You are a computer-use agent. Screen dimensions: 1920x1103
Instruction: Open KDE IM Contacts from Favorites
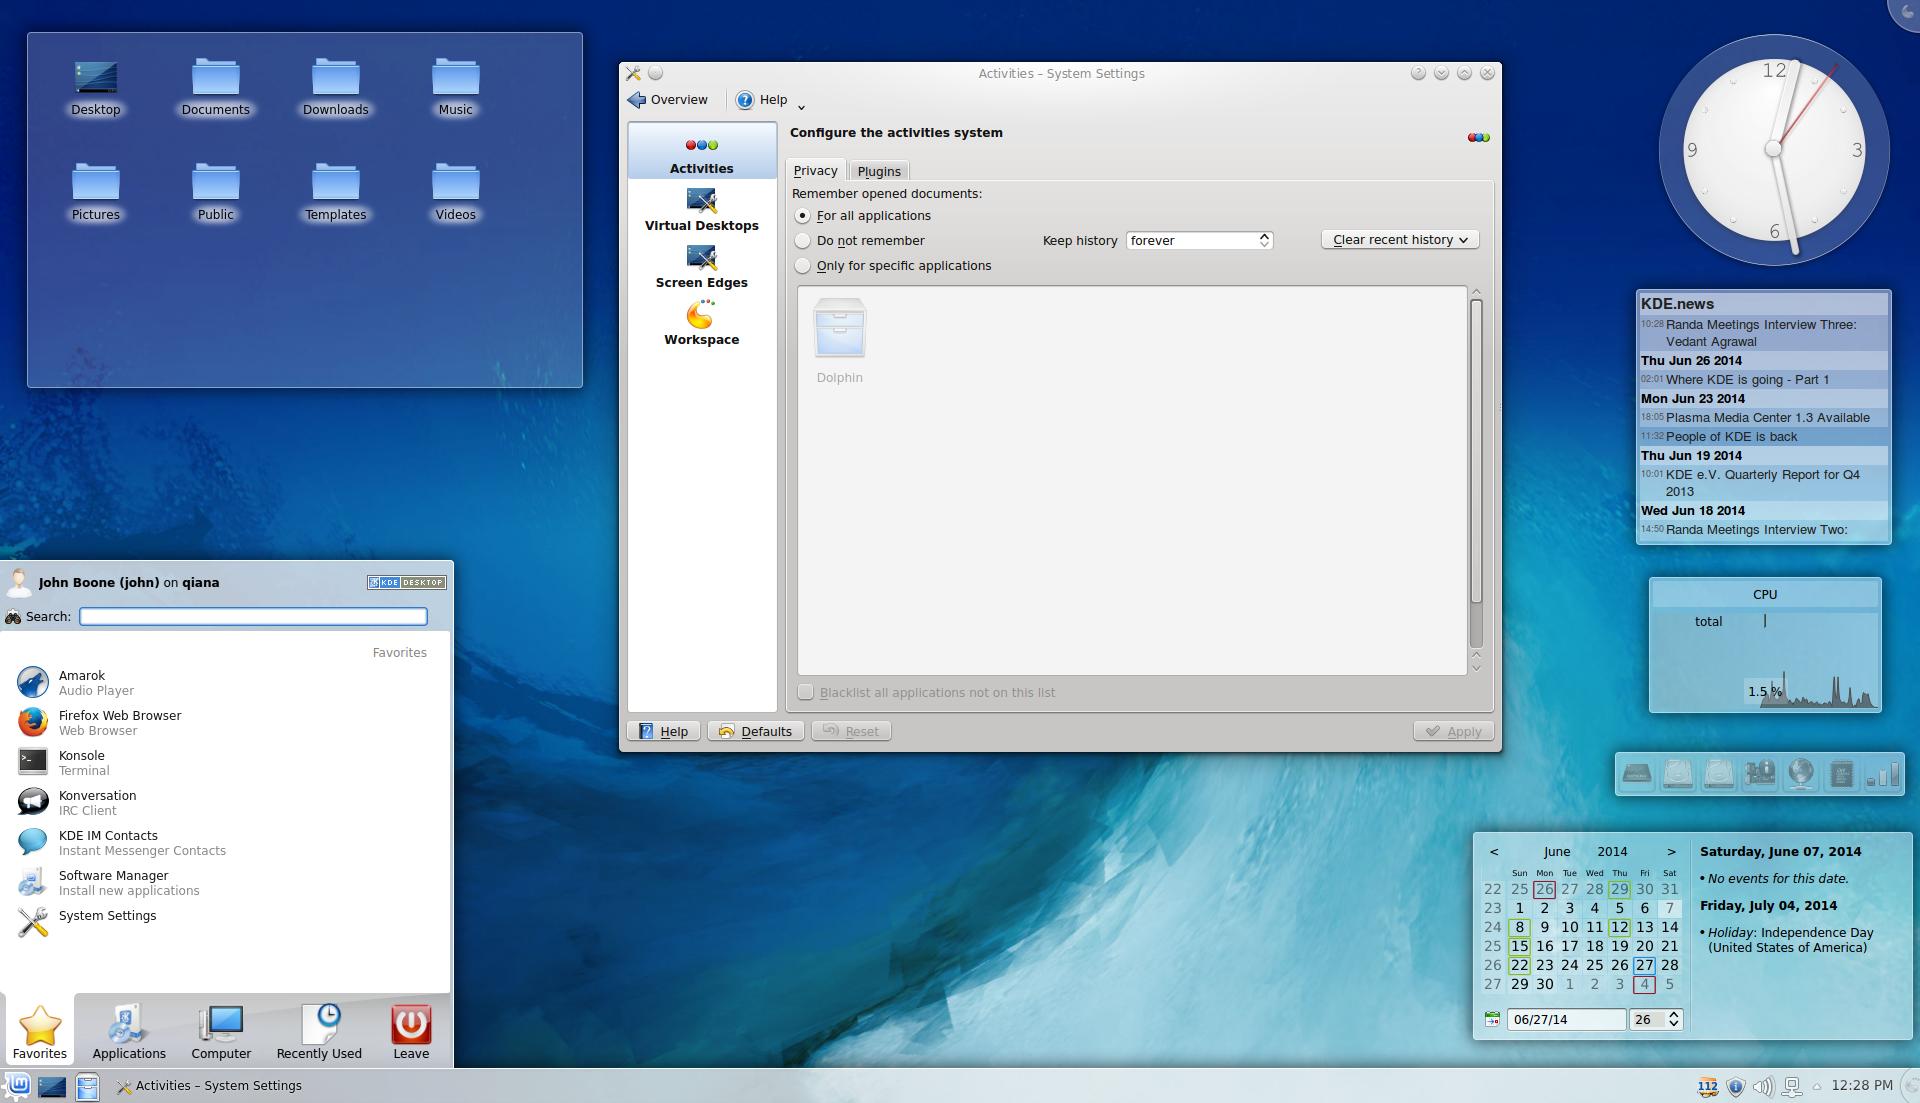[x=225, y=843]
